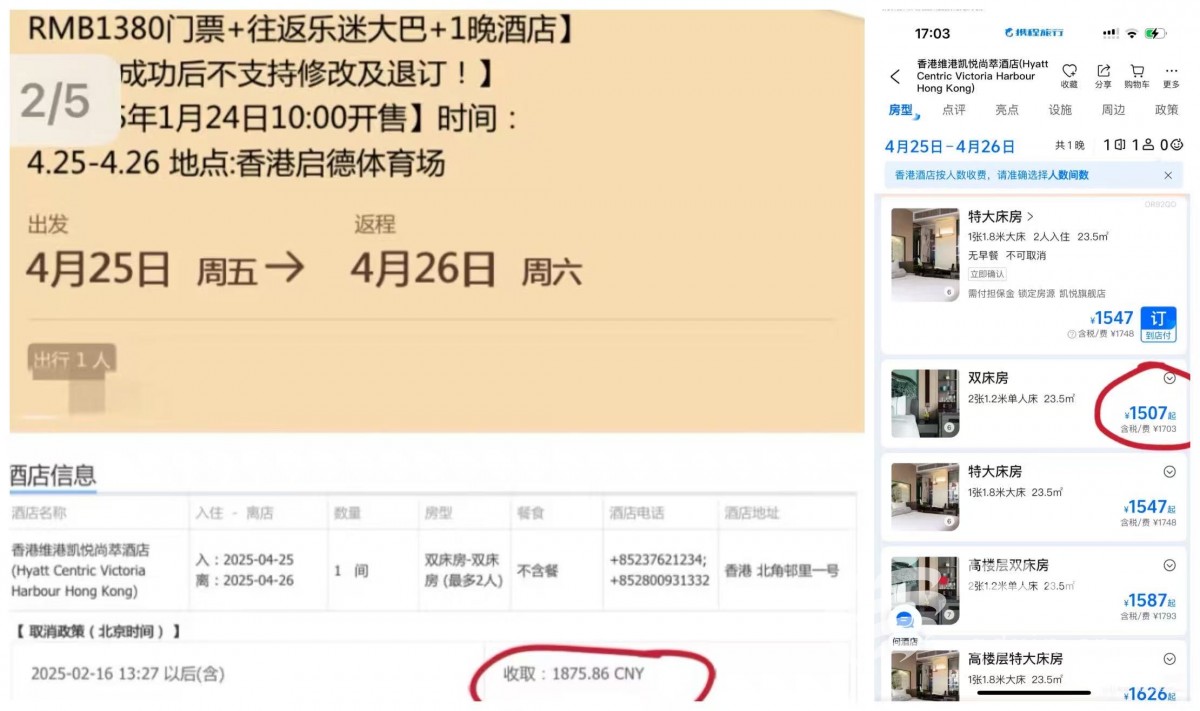The image size is (1200, 711).
Task: Tap phone number +85237621234
Action: click(x=658, y=559)
